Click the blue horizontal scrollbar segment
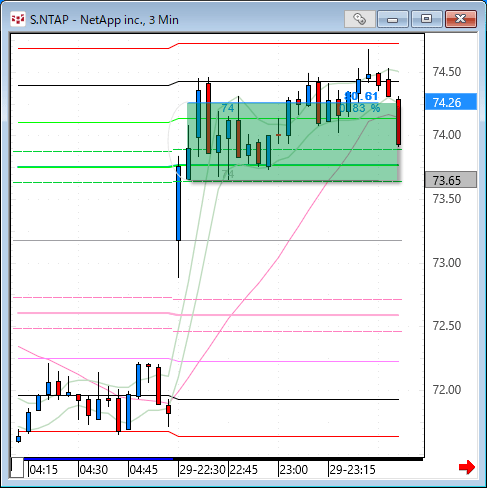The width and height of the screenshot is (487, 488). (x=99, y=459)
